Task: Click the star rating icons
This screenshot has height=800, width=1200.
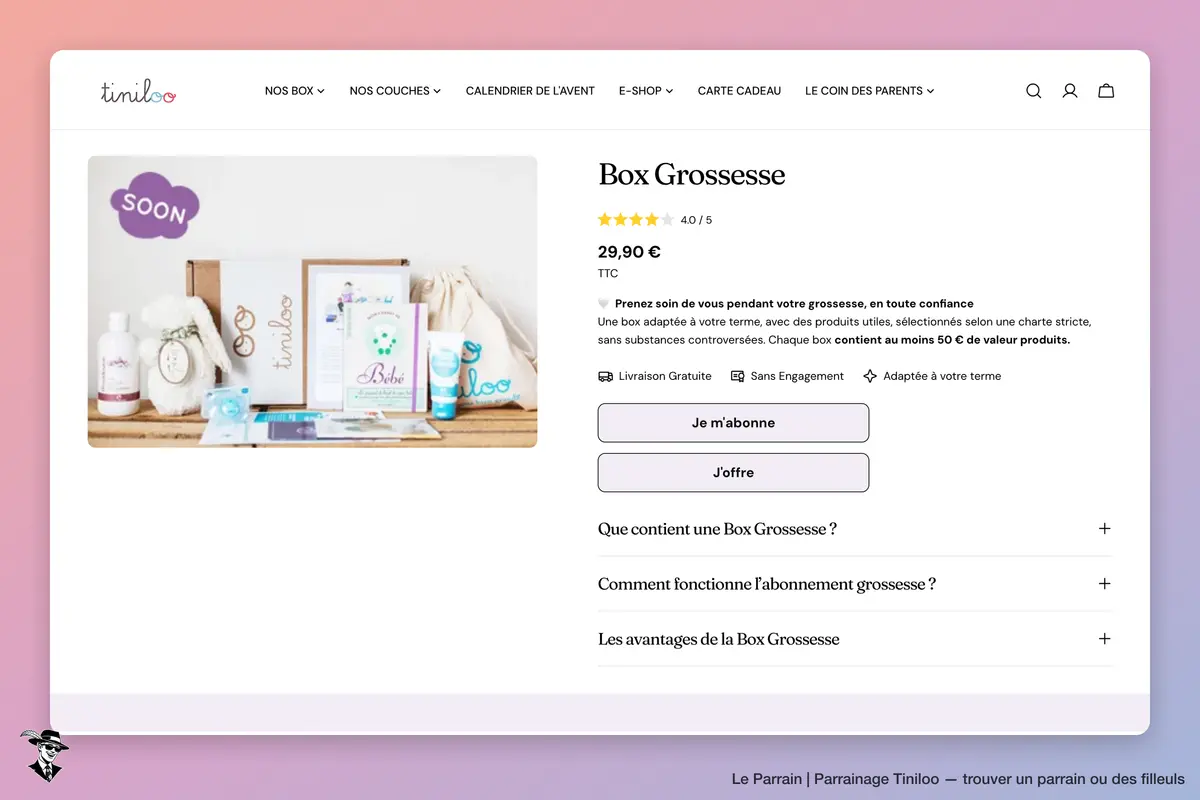Action: [636, 219]
